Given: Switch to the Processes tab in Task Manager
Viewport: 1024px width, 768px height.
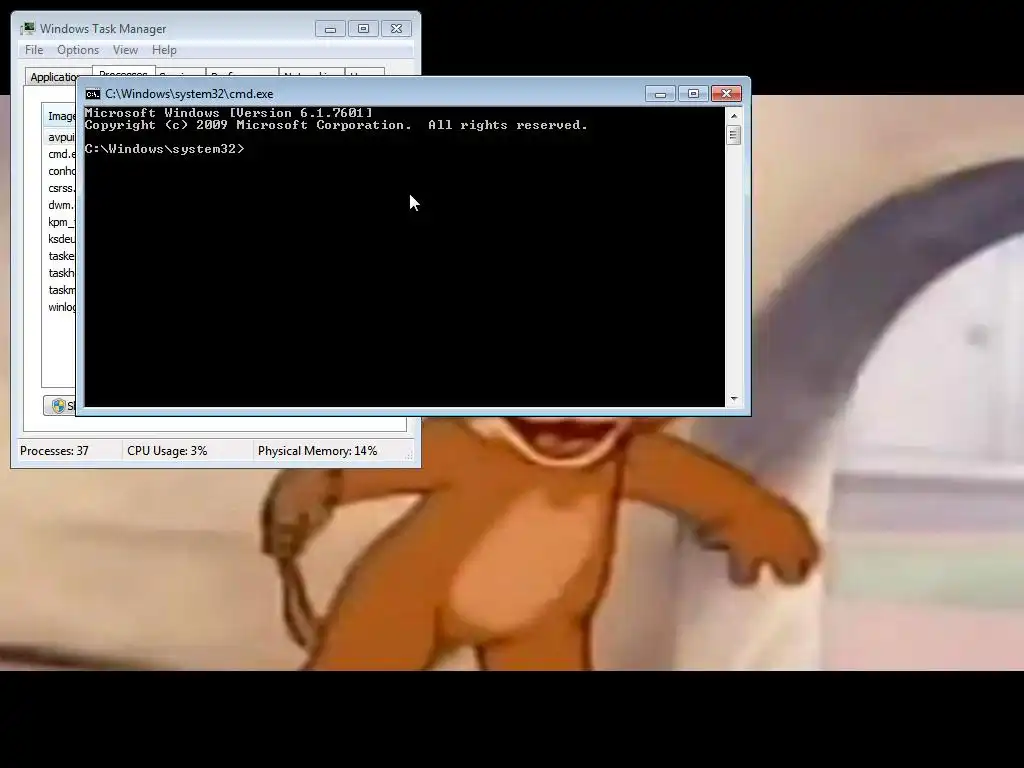Looking at the screenshot, I should 123,71.
